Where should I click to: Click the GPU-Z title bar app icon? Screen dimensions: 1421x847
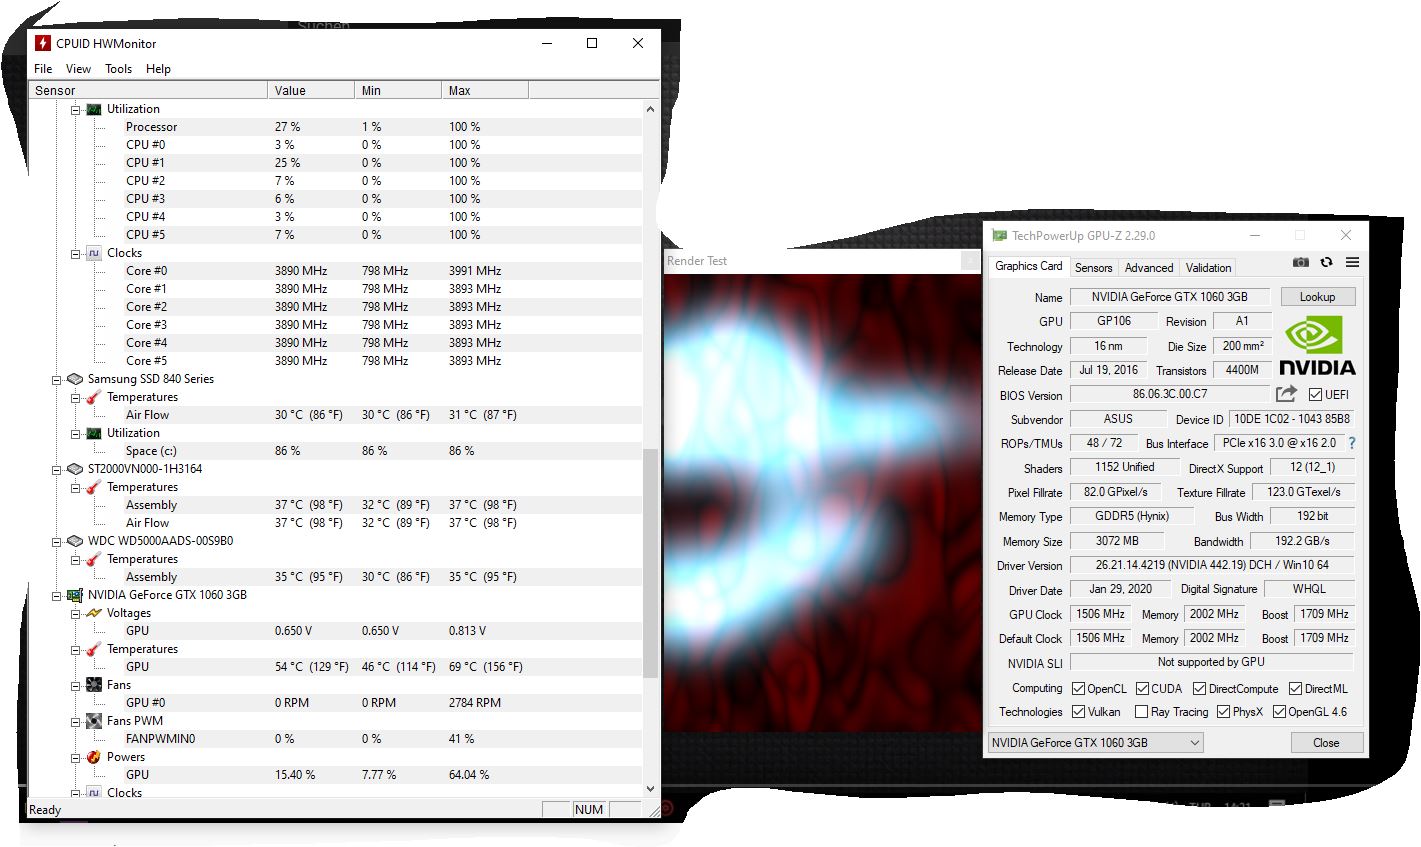[x=999, y=235]
